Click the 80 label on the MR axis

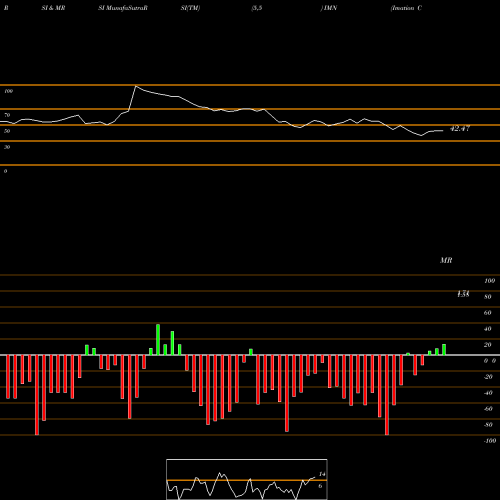(488, 297)
